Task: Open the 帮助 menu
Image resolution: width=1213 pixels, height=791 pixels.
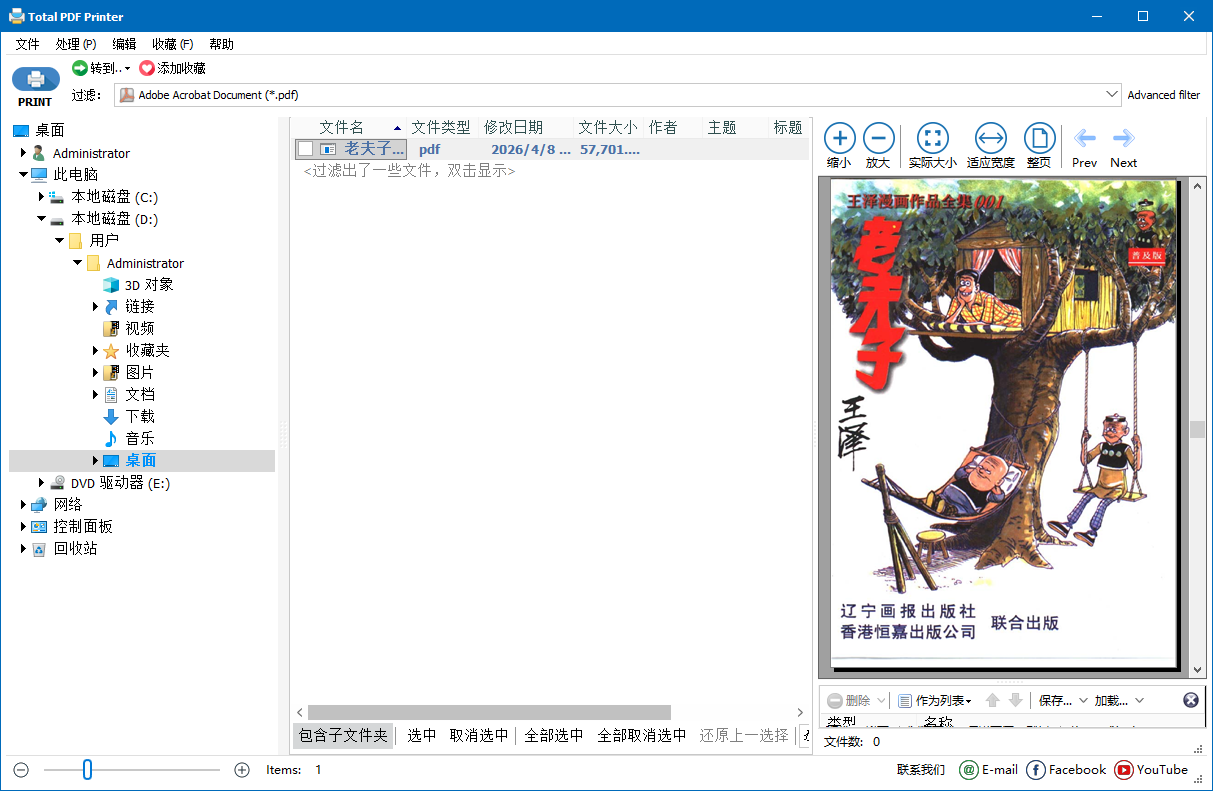Action: (221, 44)
